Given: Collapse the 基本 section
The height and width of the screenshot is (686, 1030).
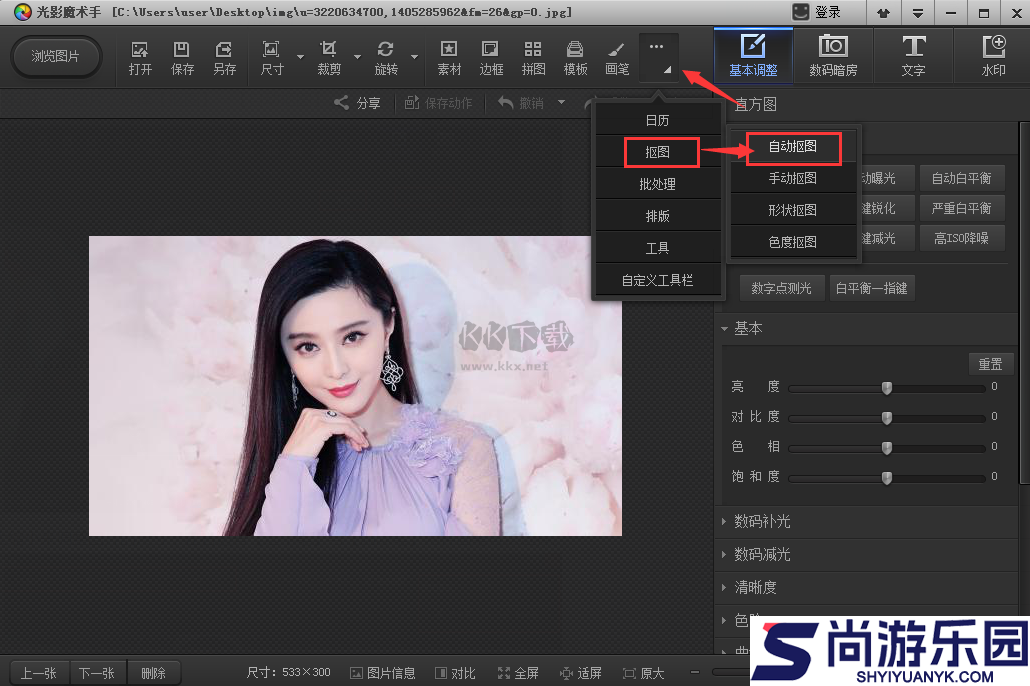Looking at the screenshot, I should [725, 329].
